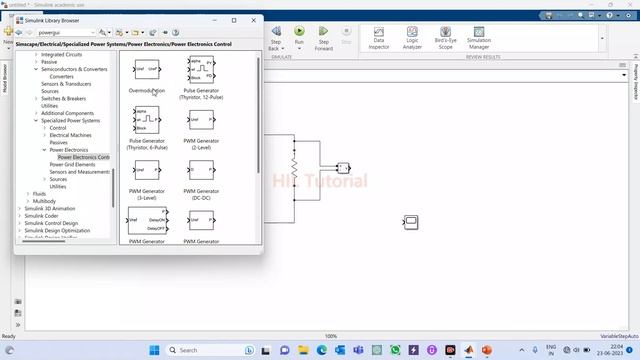Collapse the Power Electronics tree node
Image resolution: width=640 pixels, height=360 pixels.
click(44, 150)
